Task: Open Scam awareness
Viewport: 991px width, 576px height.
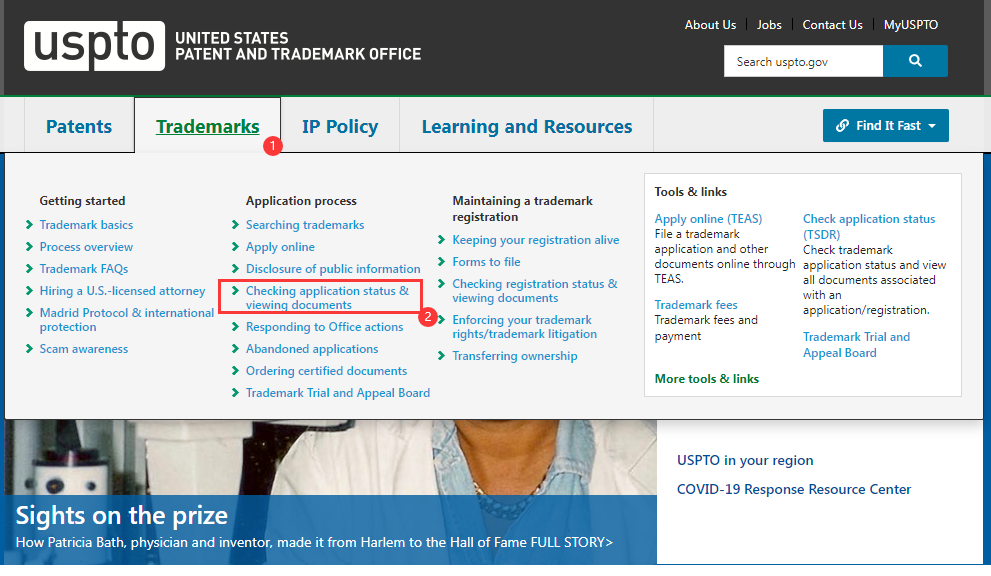Action: [x=84, y=349]
